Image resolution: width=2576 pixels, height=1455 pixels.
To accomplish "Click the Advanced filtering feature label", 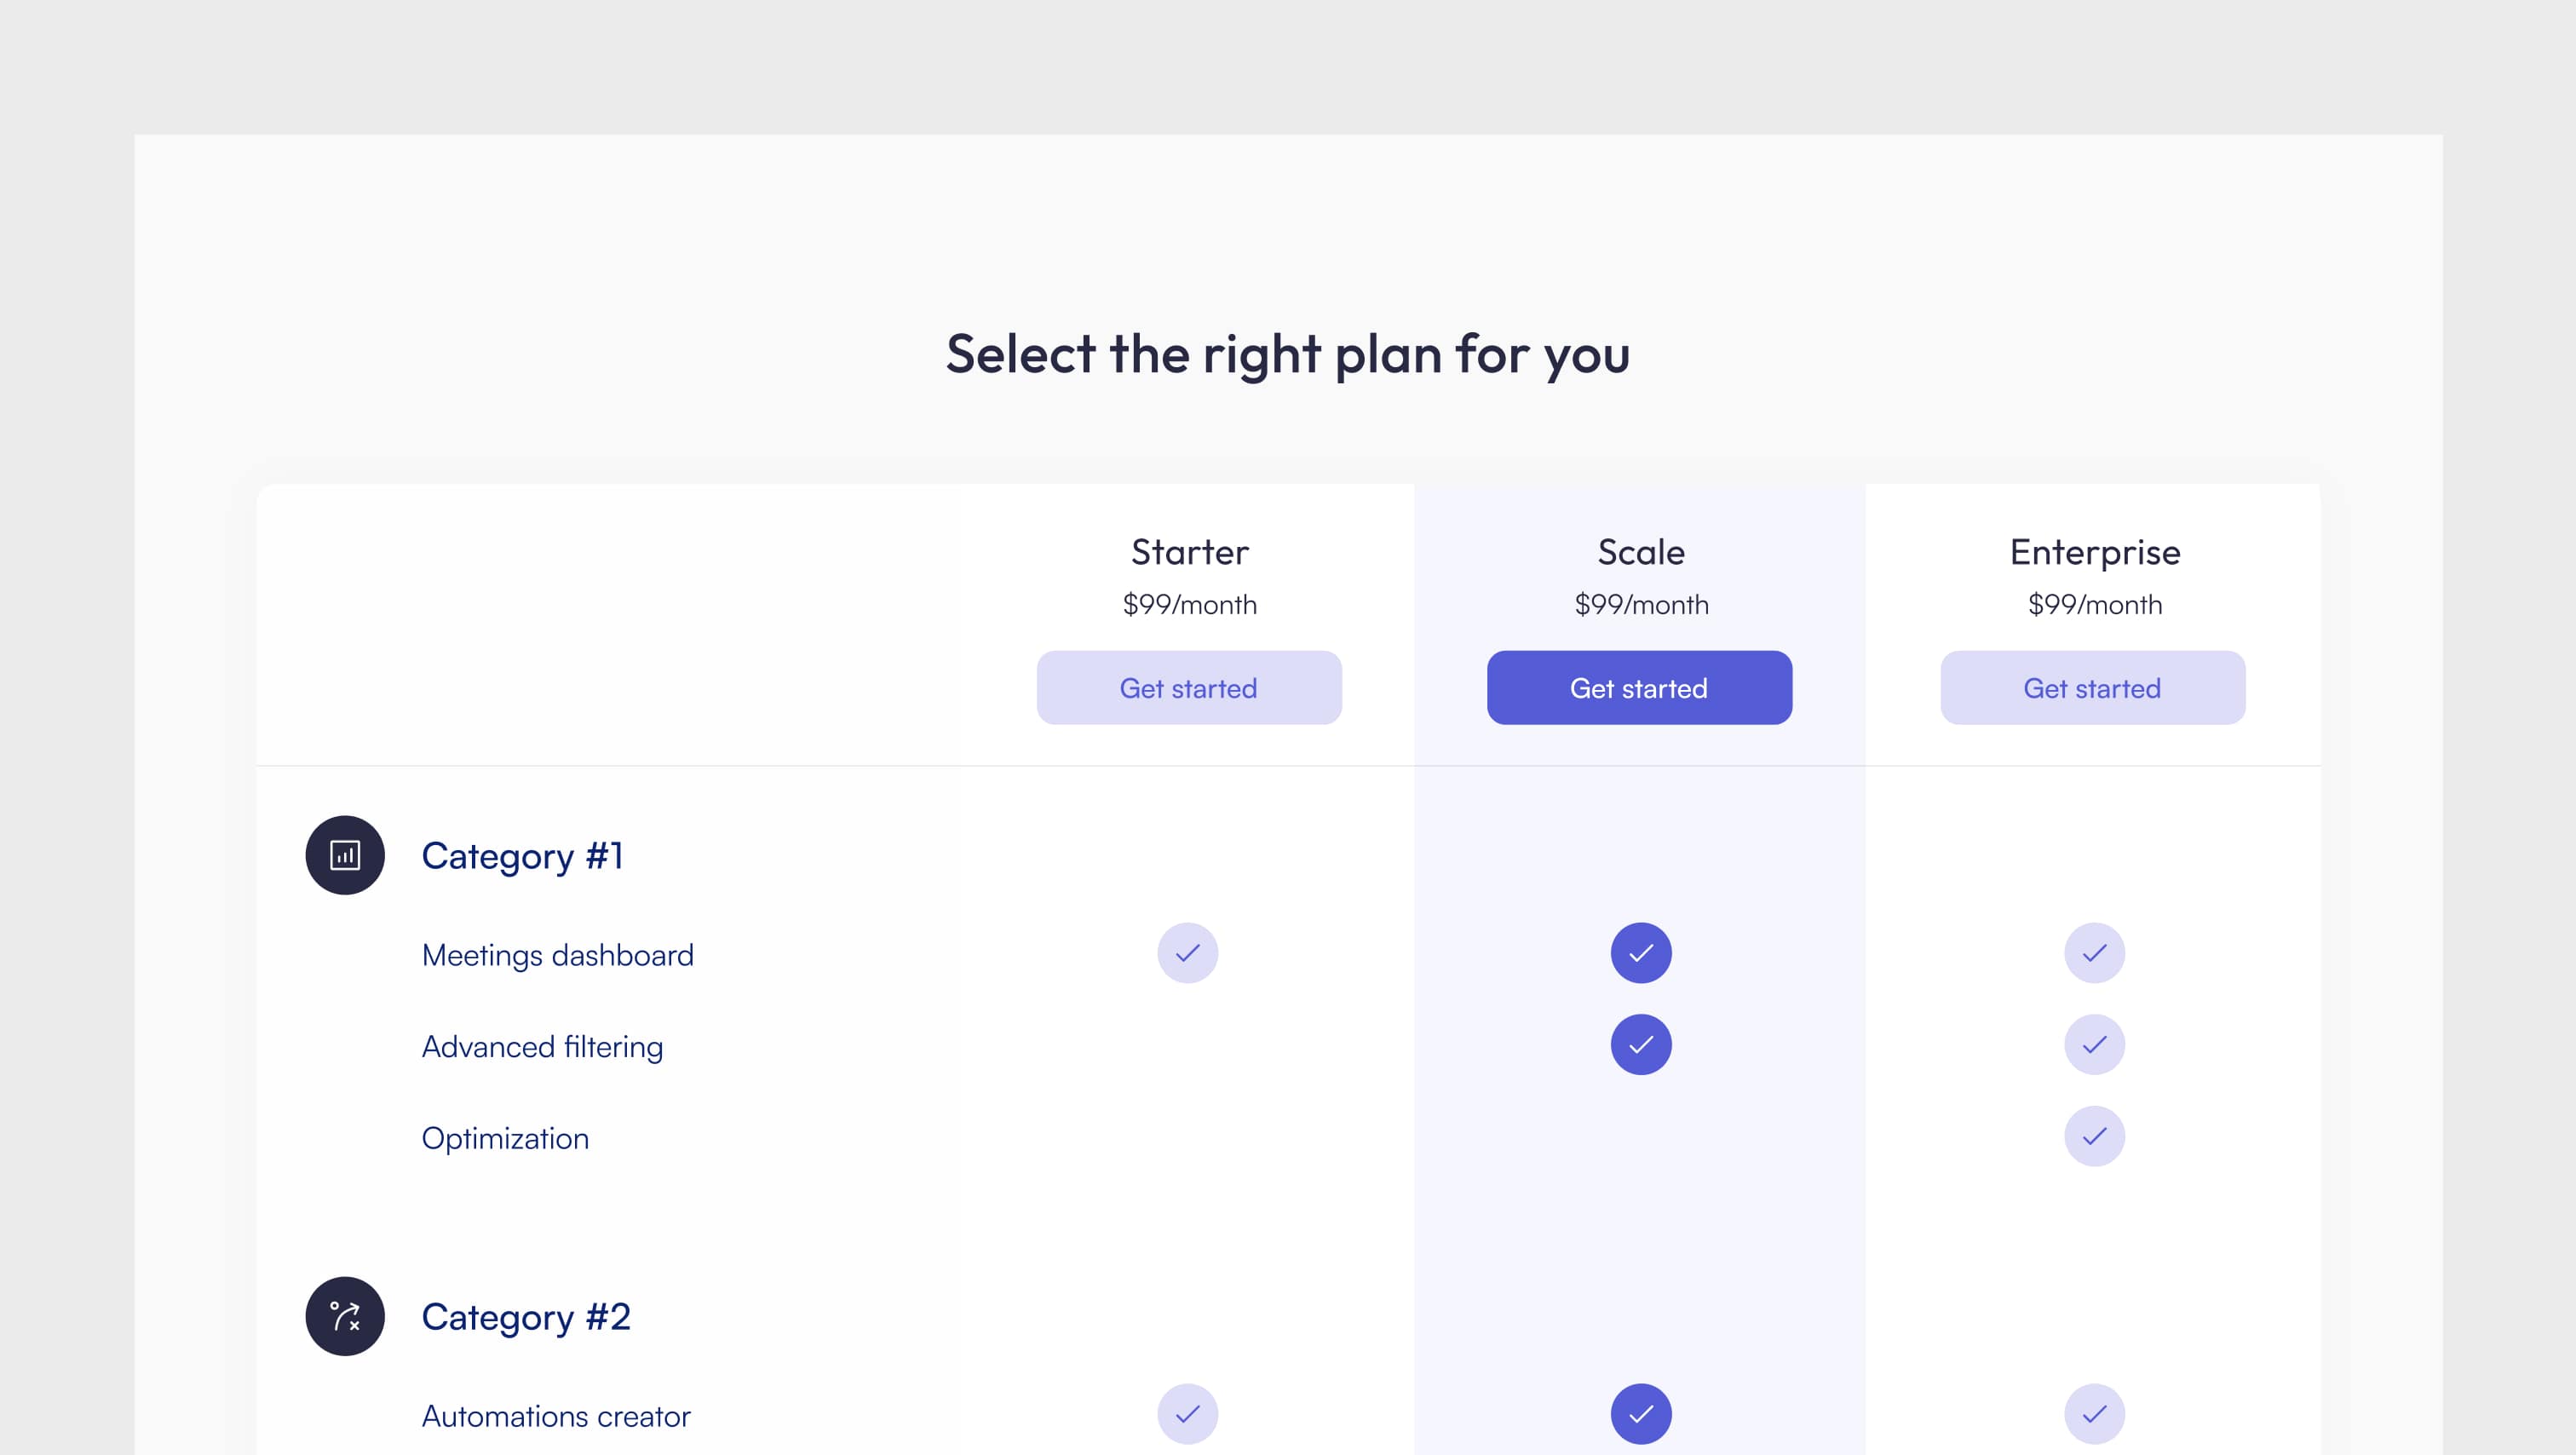I will pyautogui.click(x=543, y=1047).
